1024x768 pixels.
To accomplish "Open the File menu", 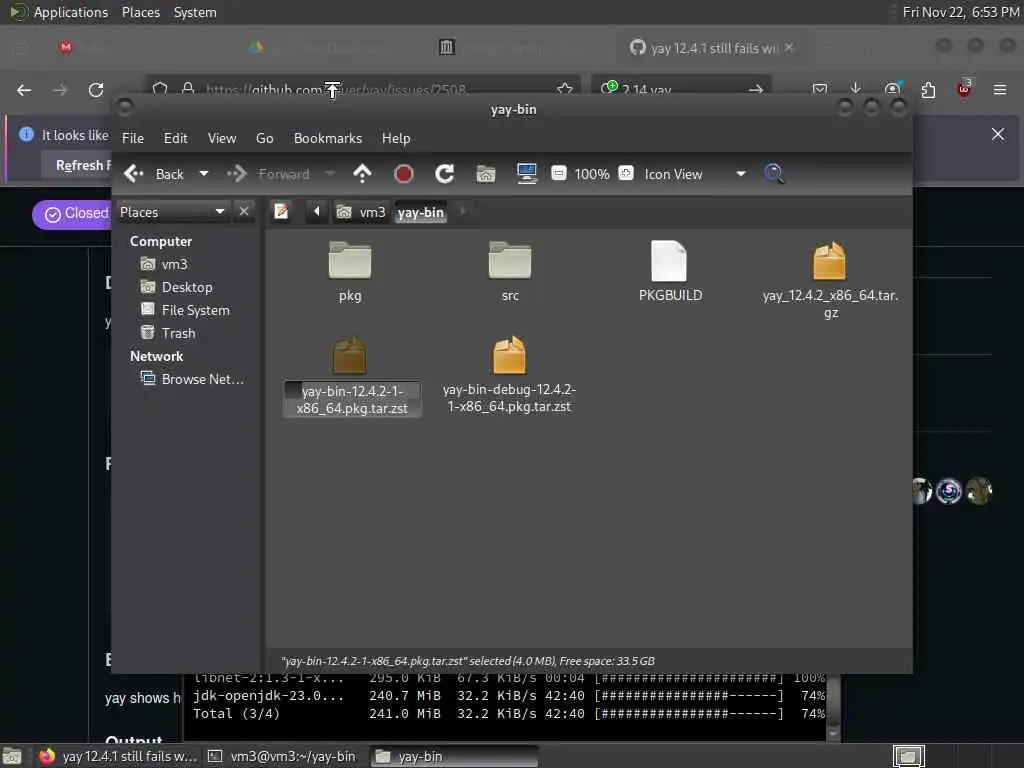I will 133,138.
